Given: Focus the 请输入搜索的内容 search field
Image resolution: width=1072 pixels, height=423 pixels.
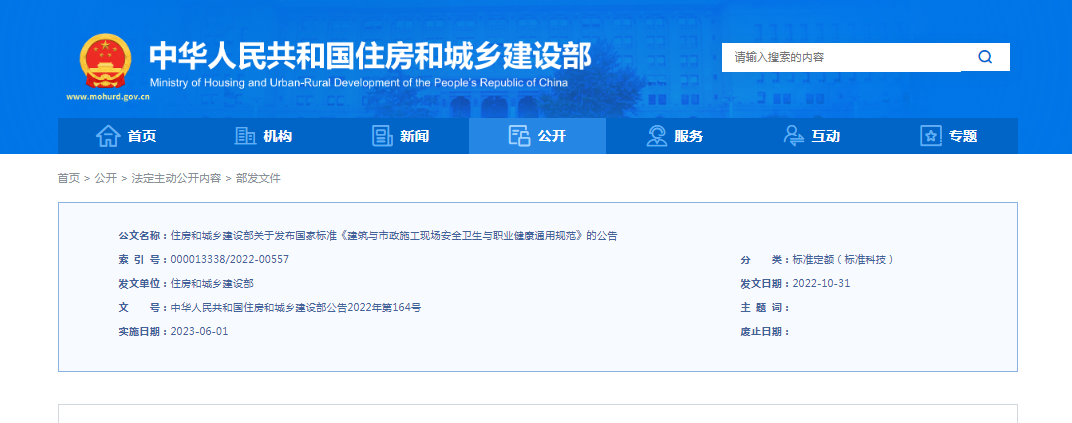Looking at the screenshot, I should pyautogui.click(x=842, y=57).
